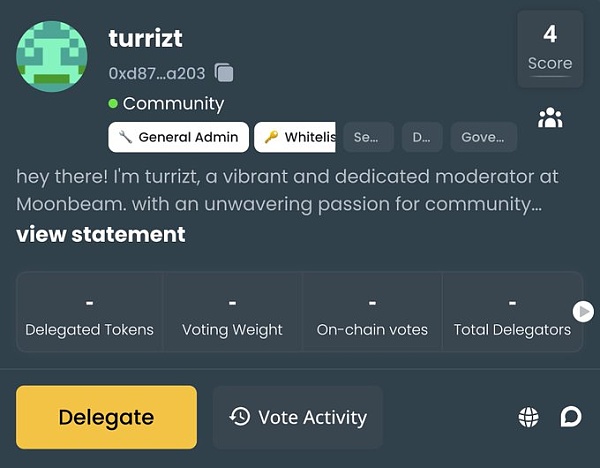The image size is (600, 468).
Task: Open the chat bubble icon
Action: click(571, 416)
